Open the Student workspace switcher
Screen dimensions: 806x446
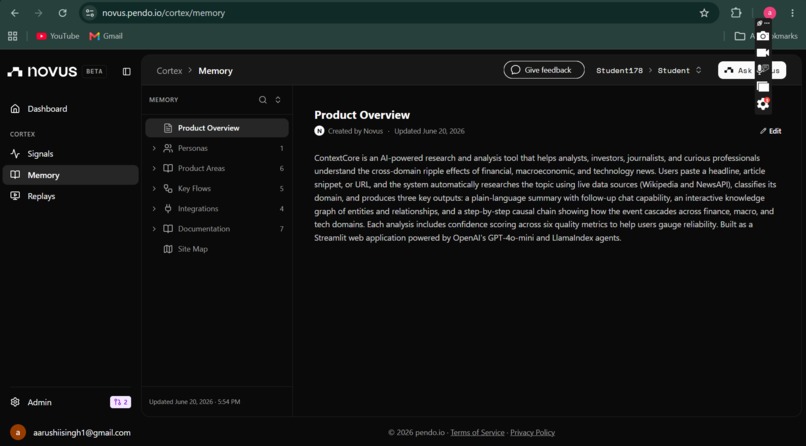click(679, 70)
